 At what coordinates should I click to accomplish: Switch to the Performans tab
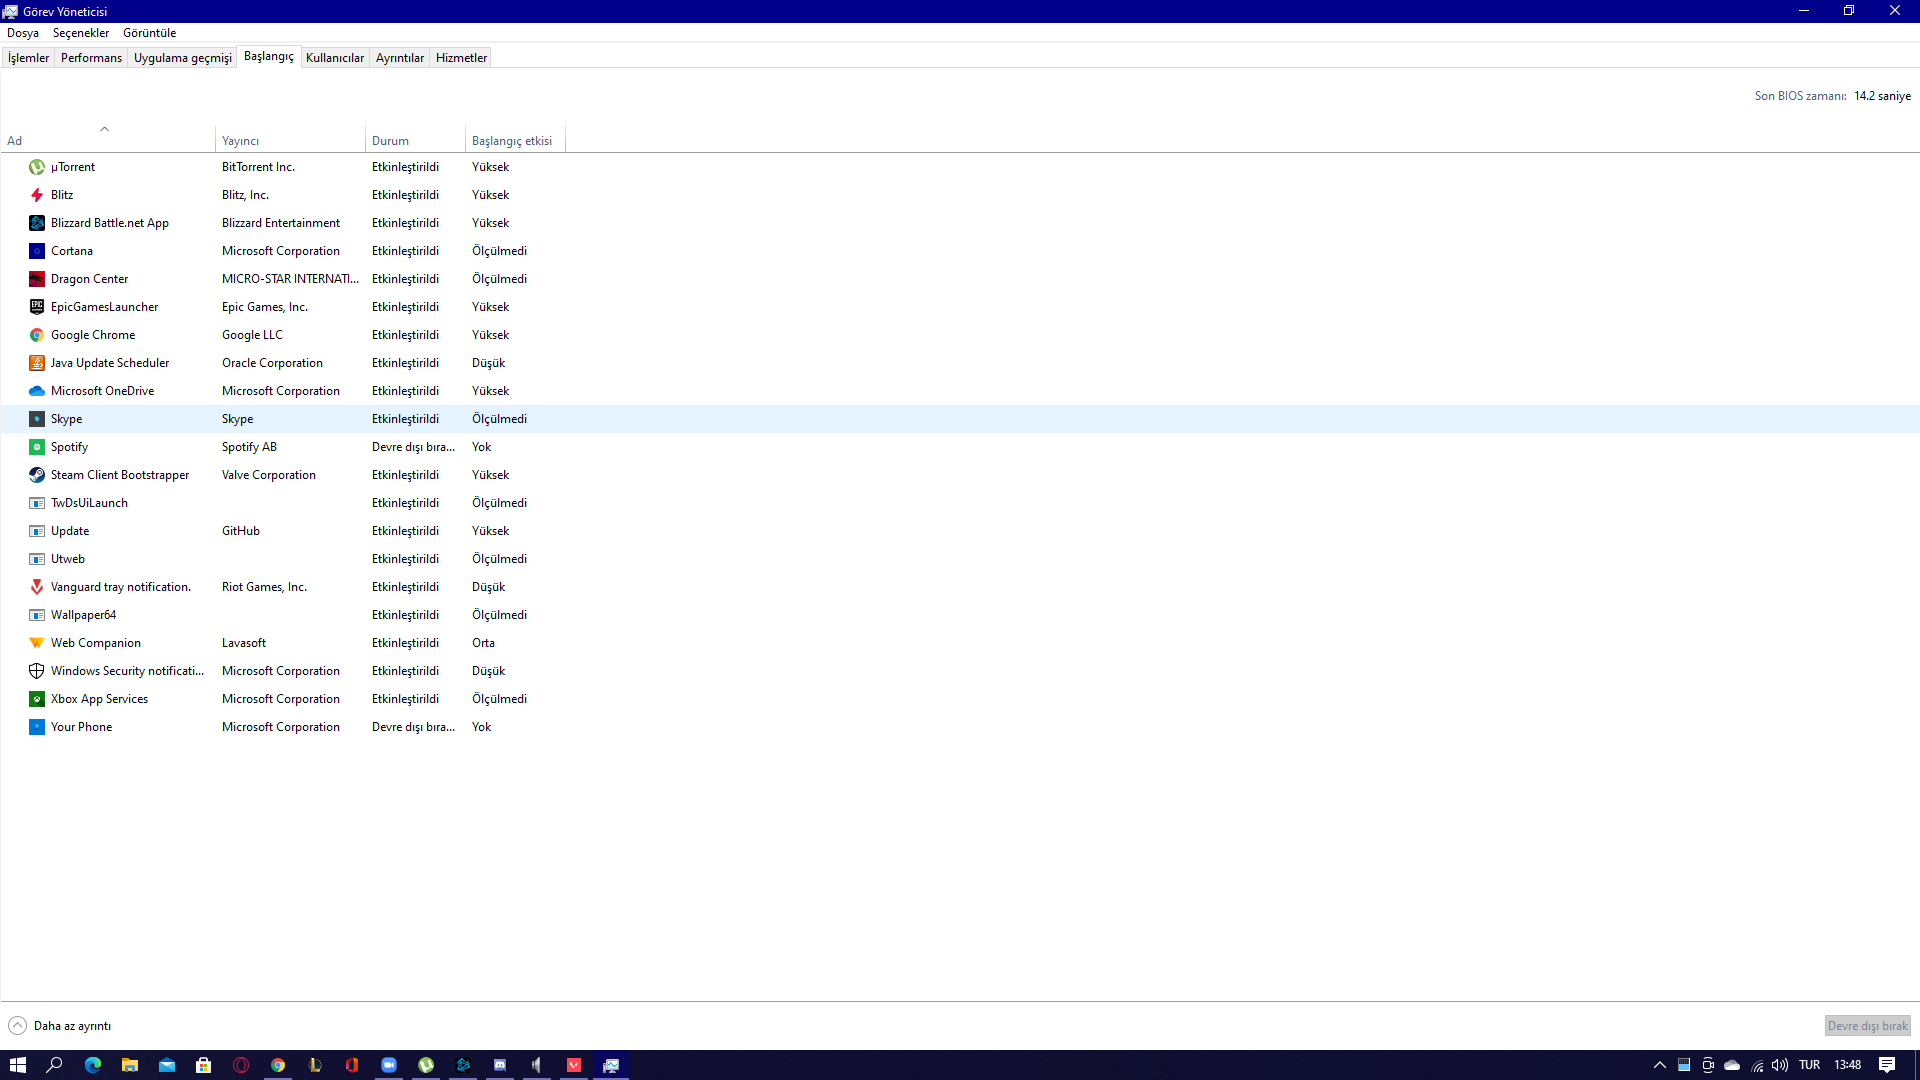tap(91, 58)
